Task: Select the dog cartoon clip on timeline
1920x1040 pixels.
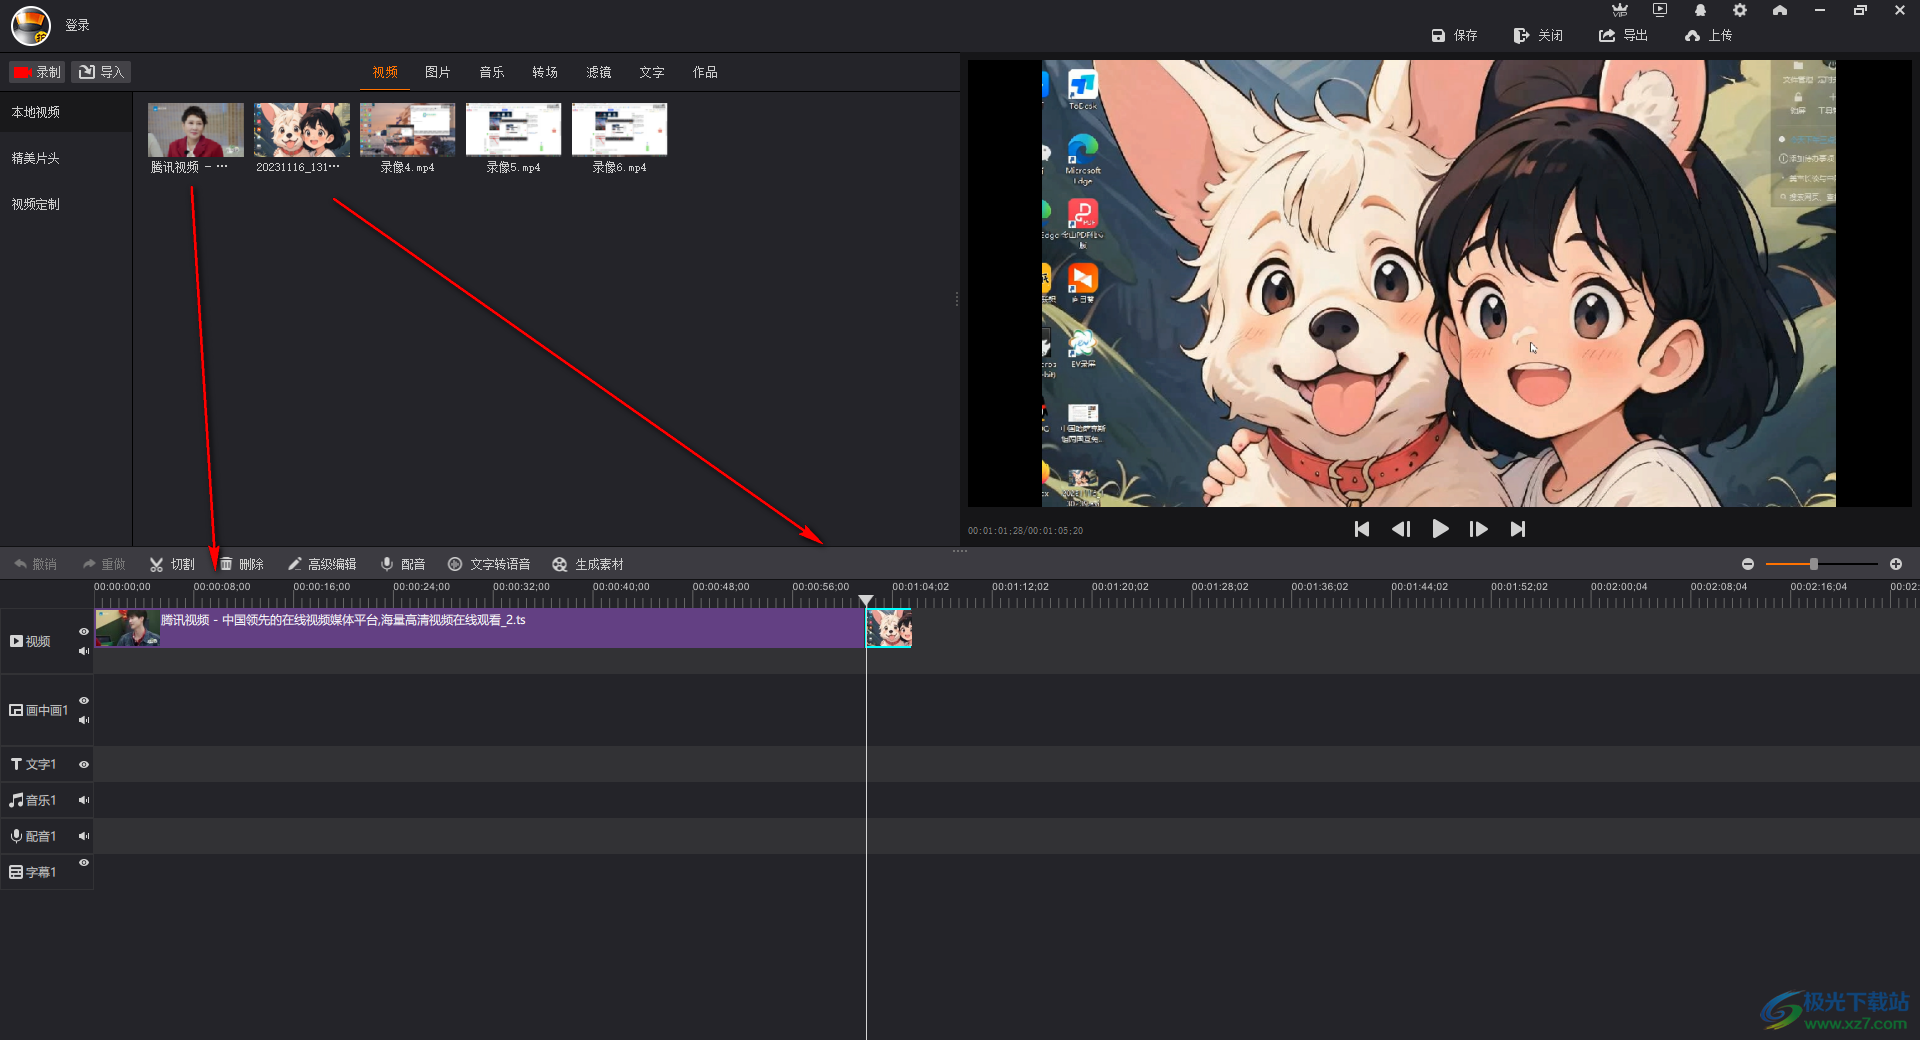Action: click(889, 629)
